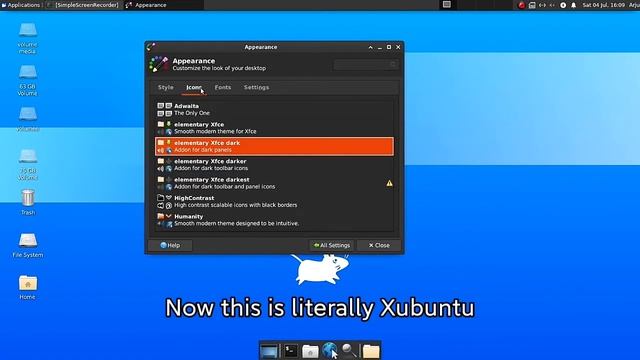Open the notifications bell icon
The image size is (640, 360).
click(573, 5)
